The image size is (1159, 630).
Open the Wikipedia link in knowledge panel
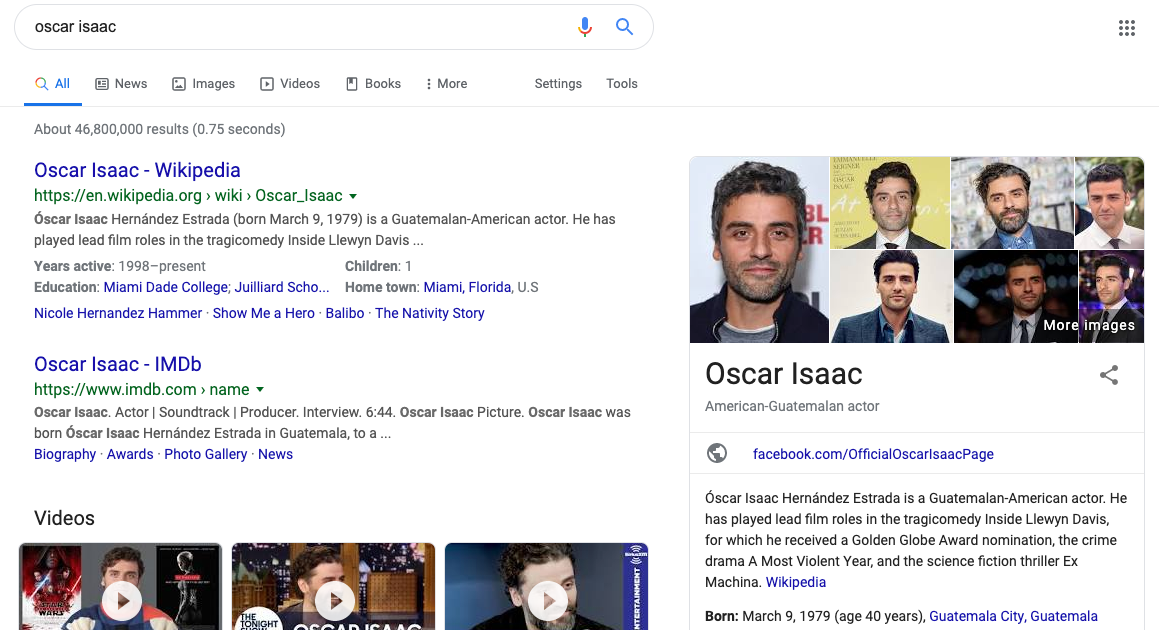(796, 582)
